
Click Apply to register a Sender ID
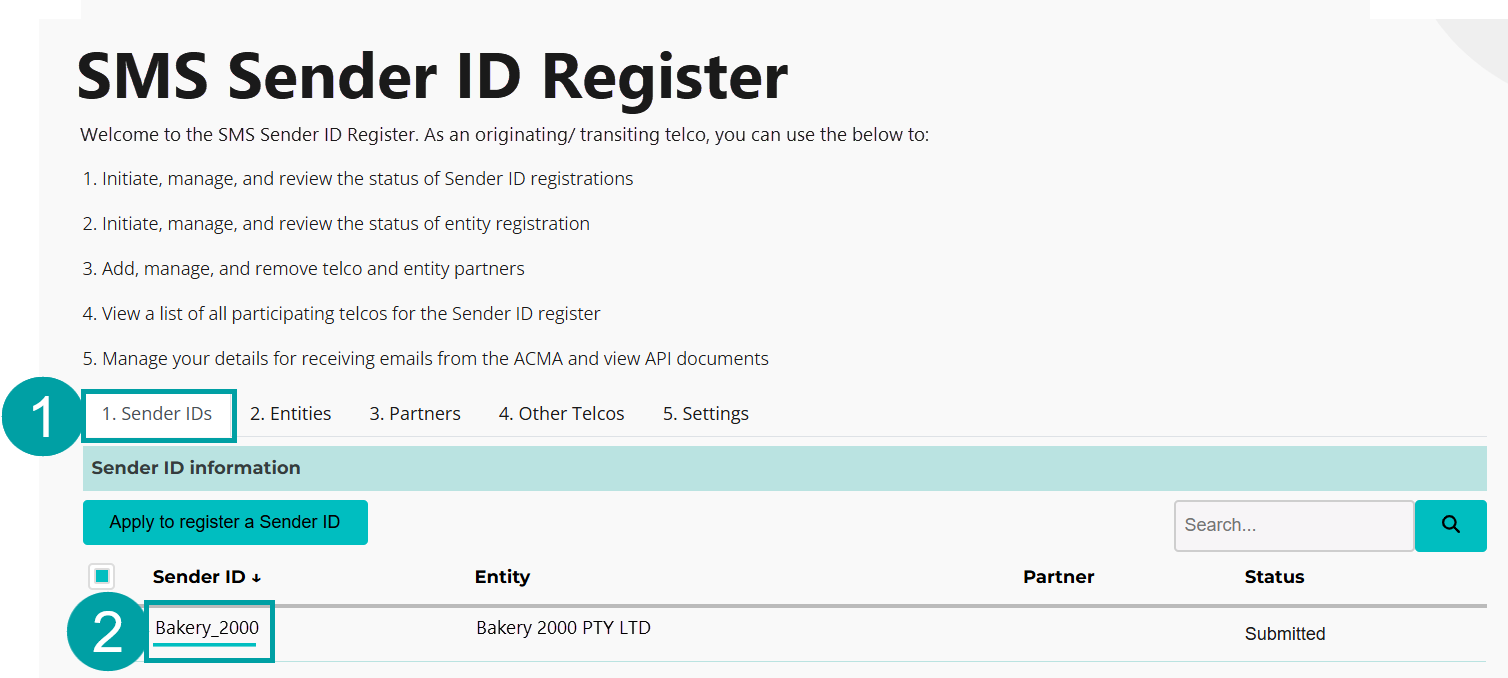pos(225,522)
